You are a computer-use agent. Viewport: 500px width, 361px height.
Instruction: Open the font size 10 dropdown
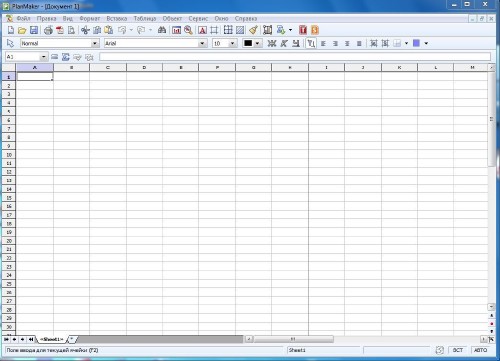point(232,43)
